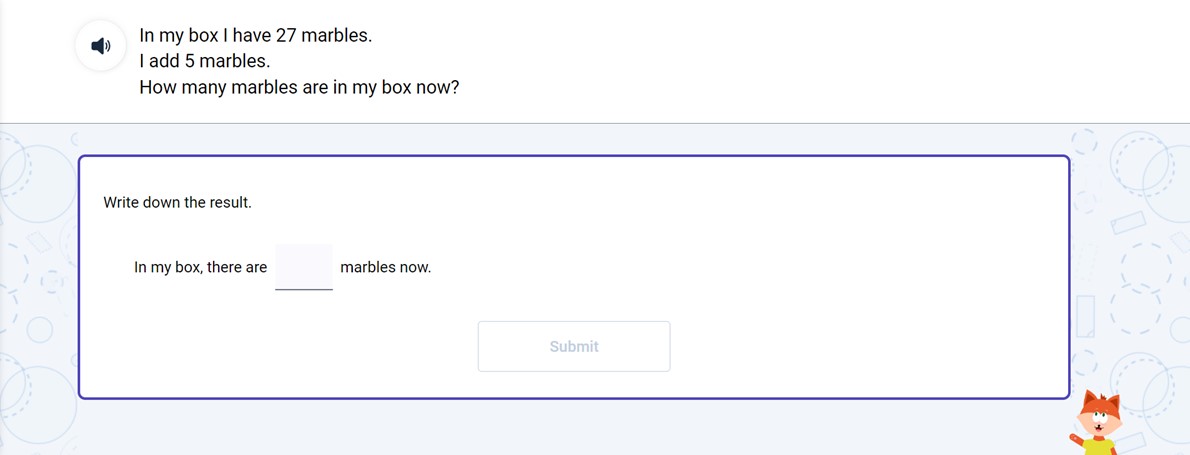Click the fox mascot's orange head
Viewport: 1190px width, 455px height.
tap(1099, 410)
